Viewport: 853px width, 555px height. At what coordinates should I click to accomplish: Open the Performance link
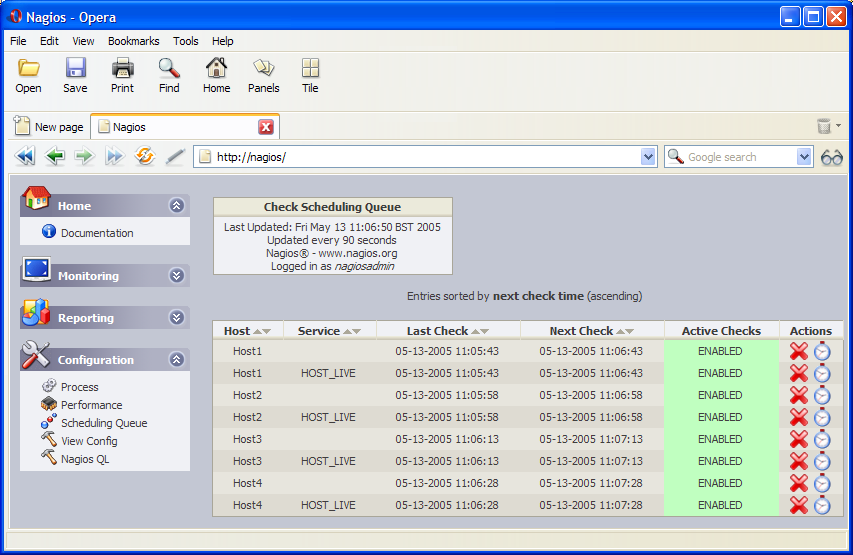point(91,405)
